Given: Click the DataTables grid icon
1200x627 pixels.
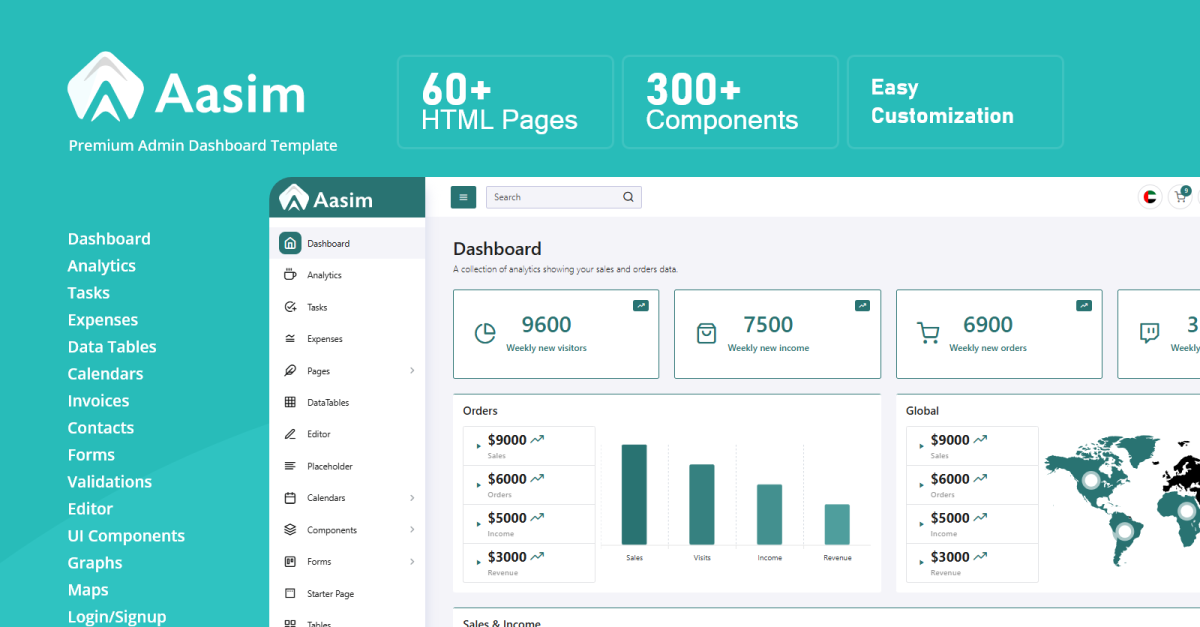Looking at the screenshot, I should pos(290,402).
